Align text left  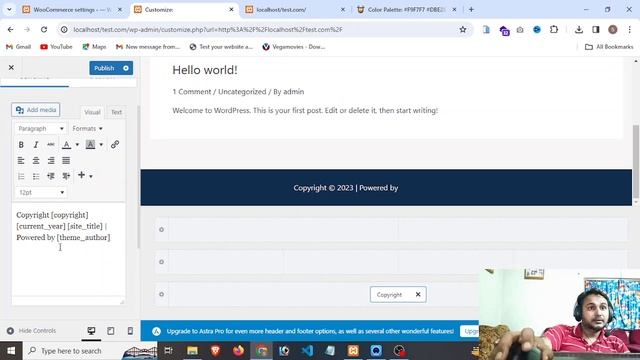(x=21, y=160)
